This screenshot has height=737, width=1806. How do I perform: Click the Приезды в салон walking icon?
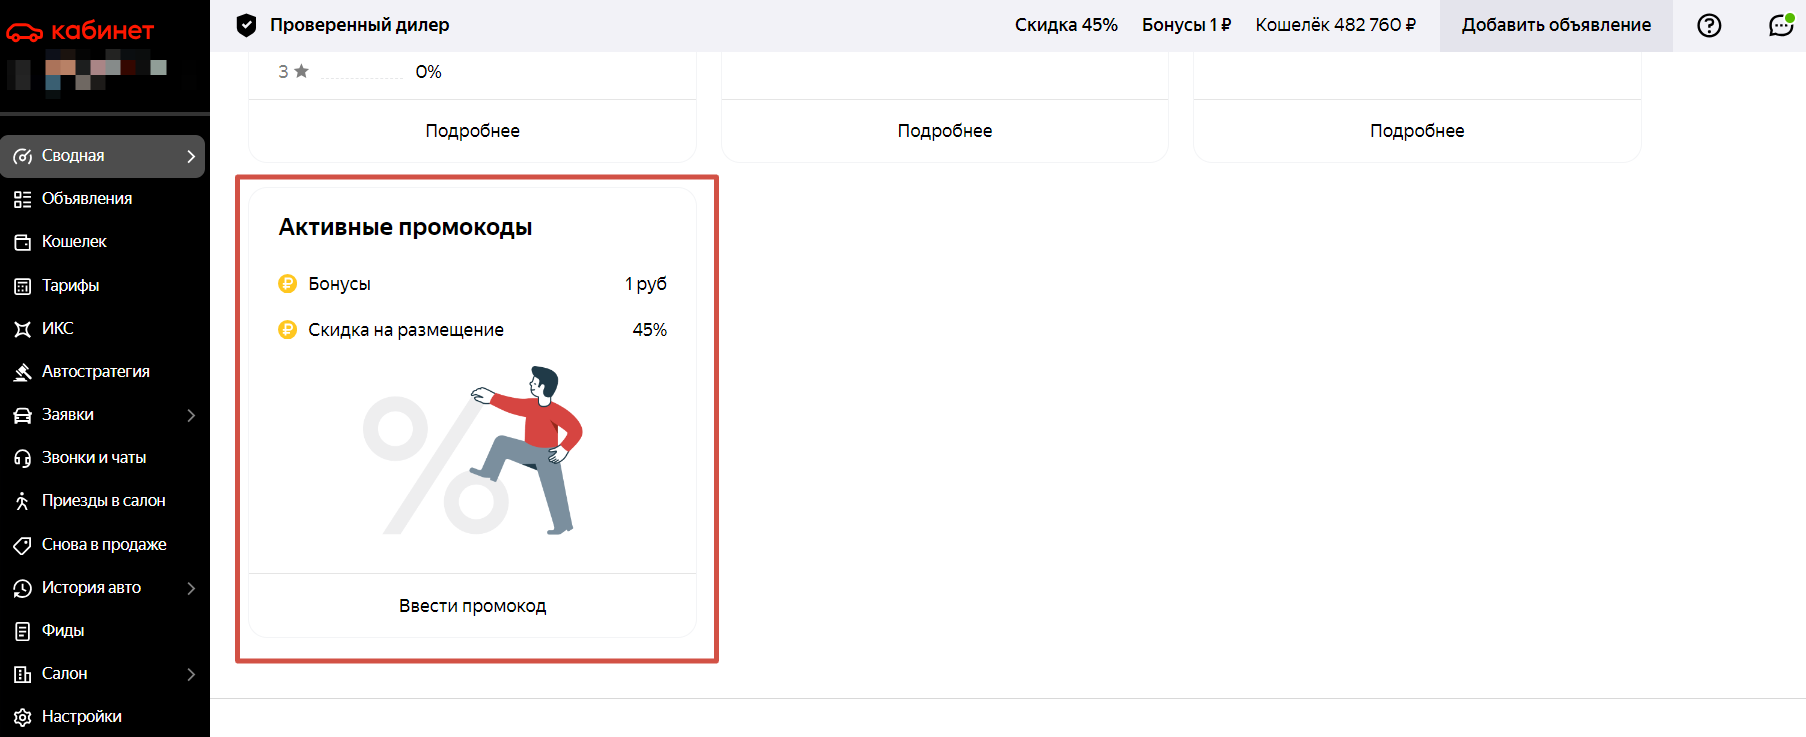[22, 501]
